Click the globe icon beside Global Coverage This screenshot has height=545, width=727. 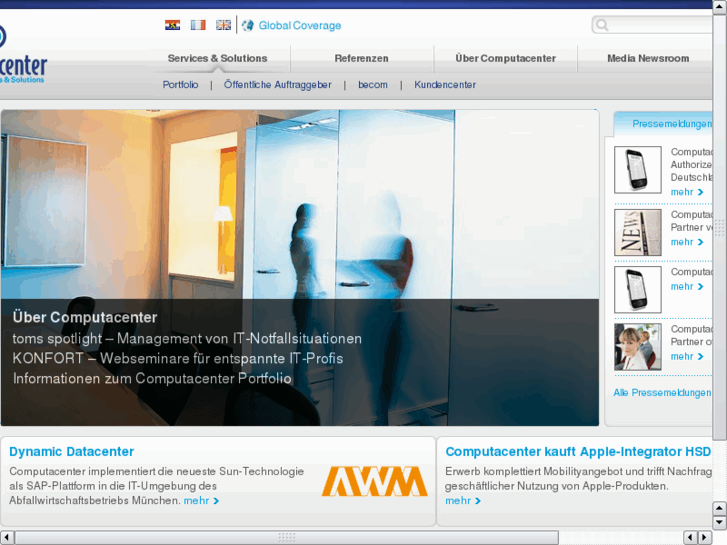(x=248, y=25)
